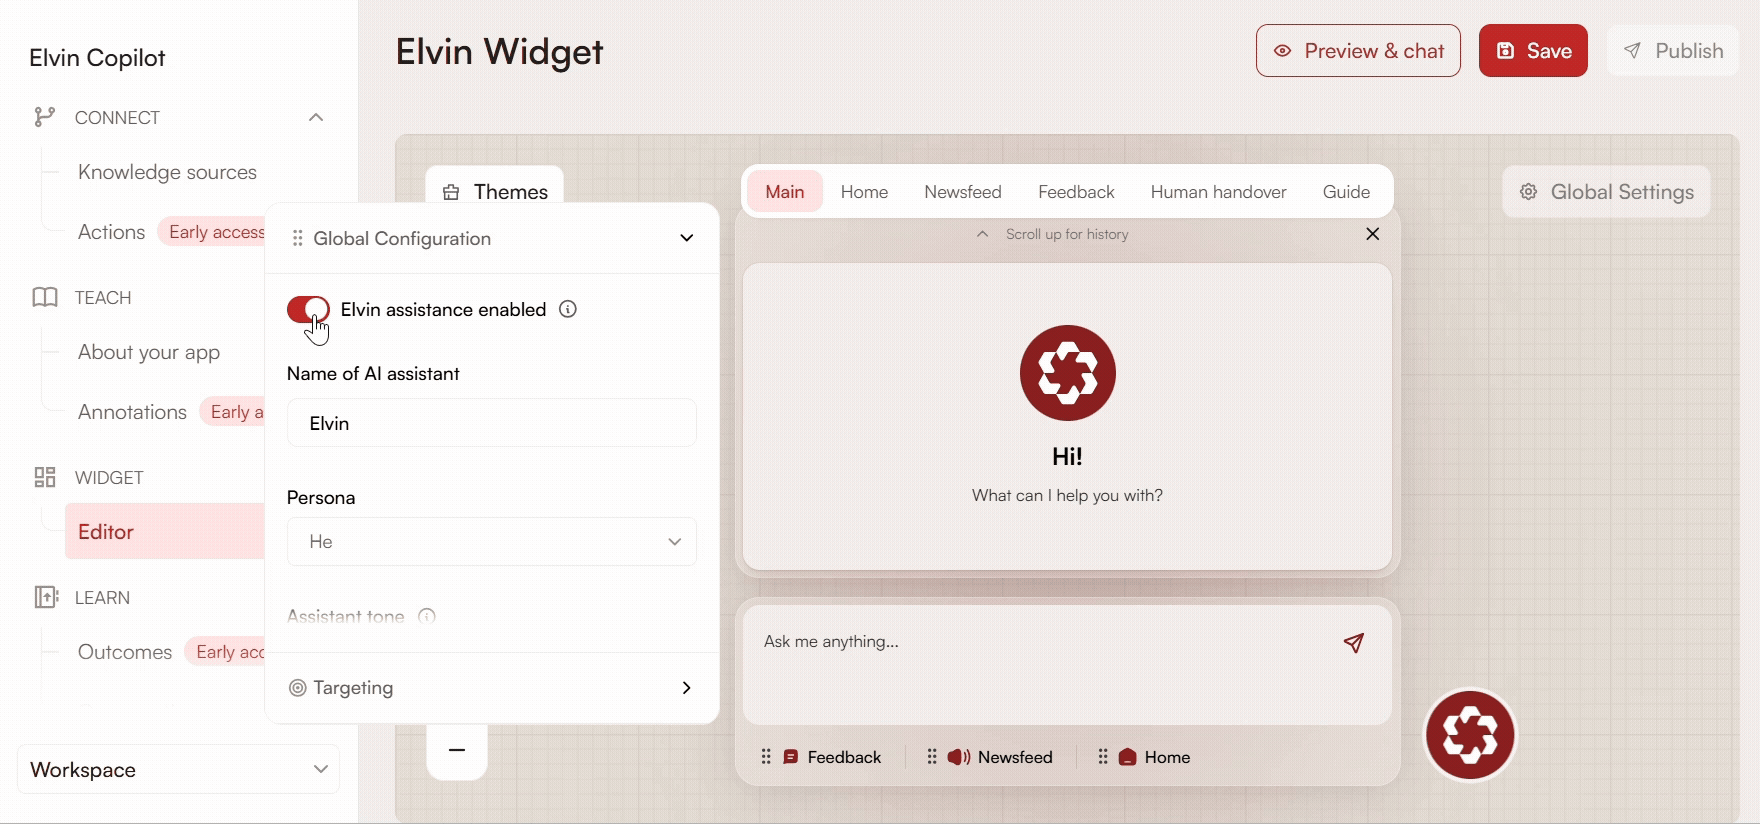Close the chat widget preview panel
The height and width of the screenshot is (824, 1760).
coord(1372,234)
